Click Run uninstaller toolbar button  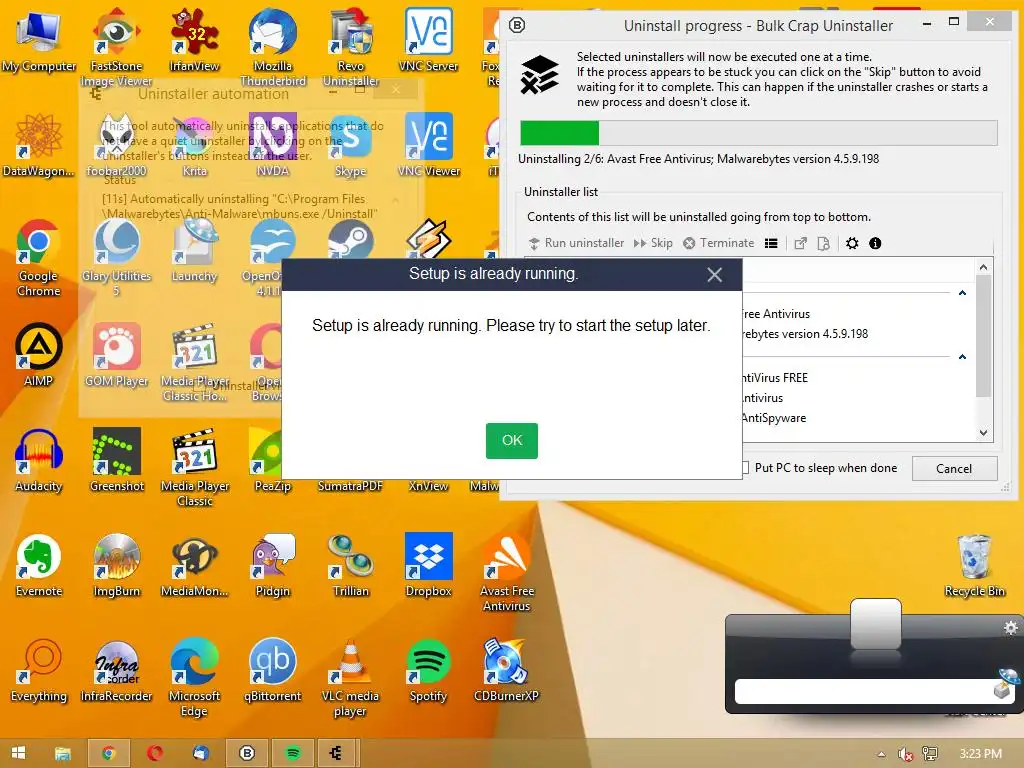point(576,243)
